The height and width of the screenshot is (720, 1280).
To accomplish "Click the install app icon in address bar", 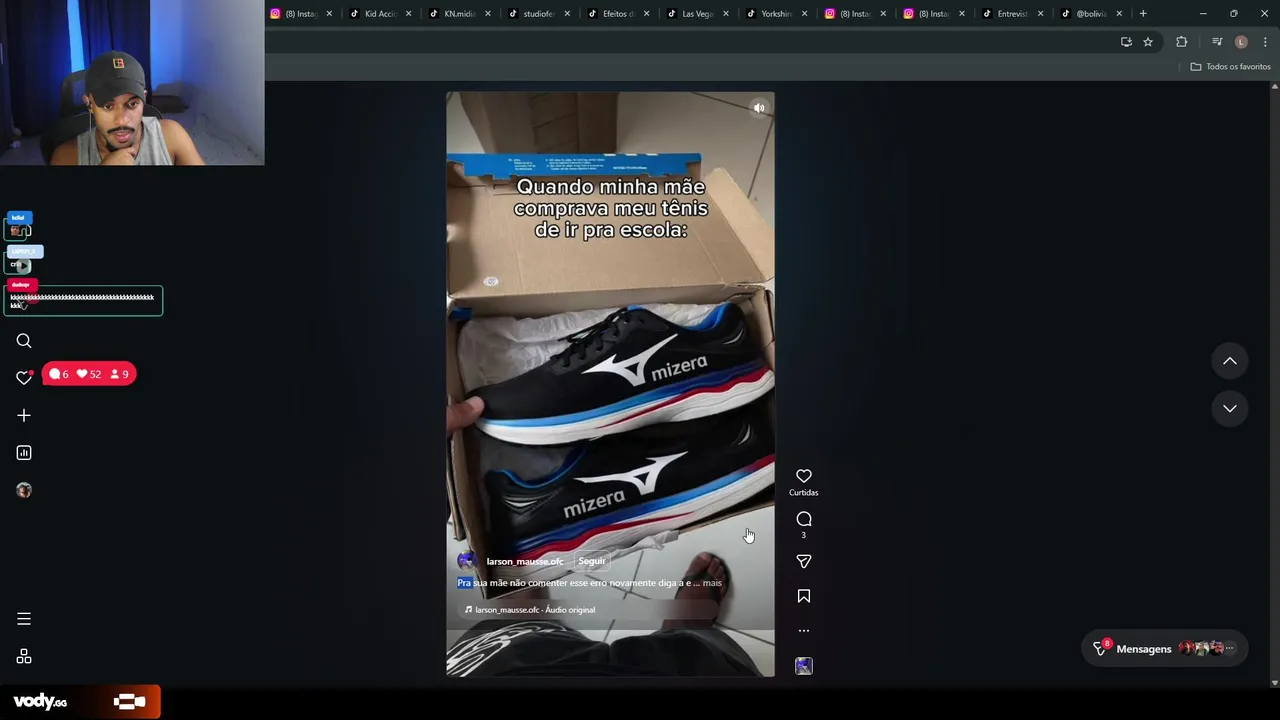I will coord(1126,42).
